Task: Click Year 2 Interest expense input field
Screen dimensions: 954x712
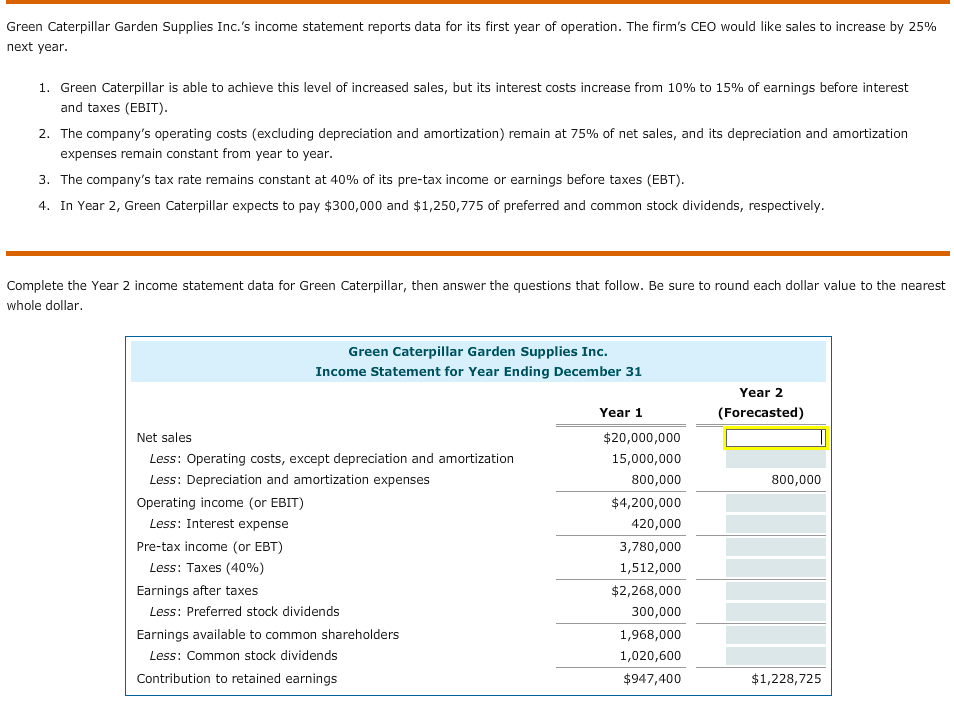Action: coord(776,524)
